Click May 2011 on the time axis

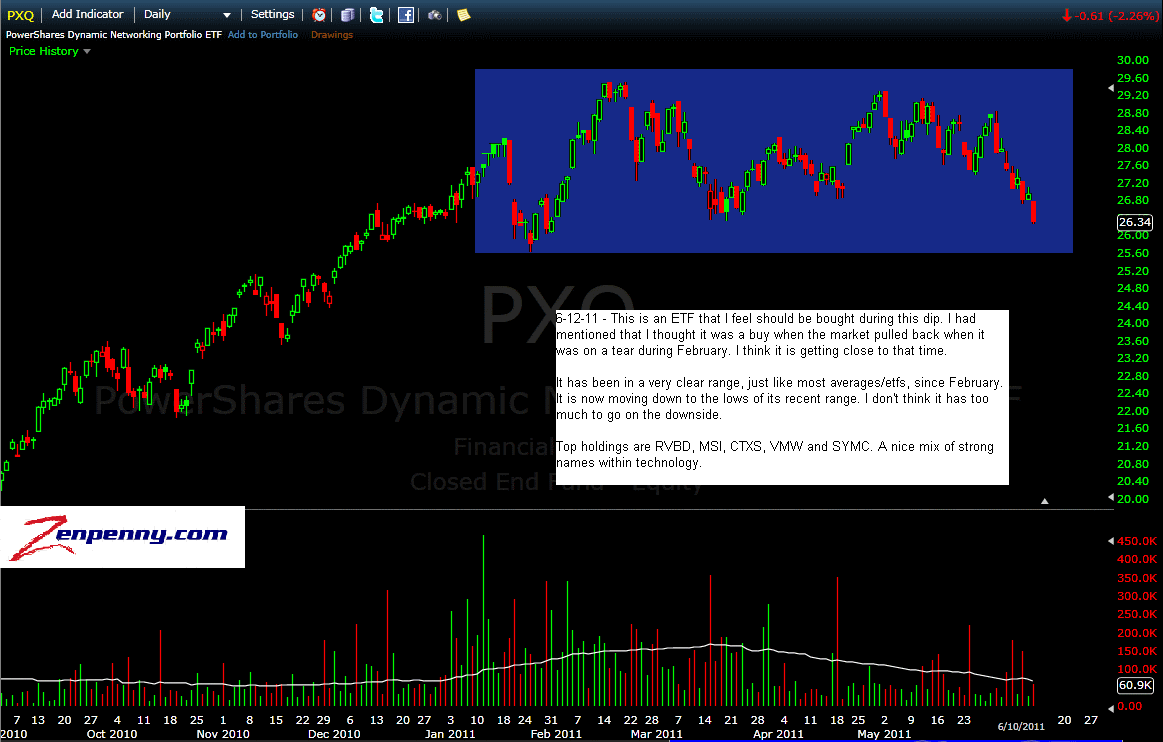point(883,734)
